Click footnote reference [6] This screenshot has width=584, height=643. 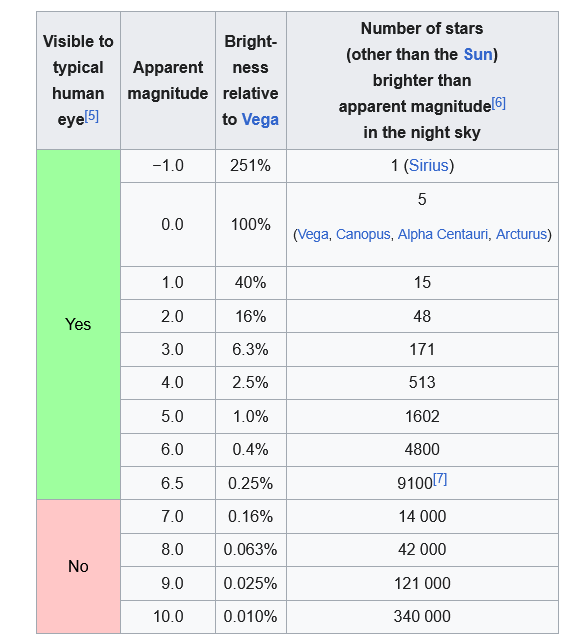498,103
